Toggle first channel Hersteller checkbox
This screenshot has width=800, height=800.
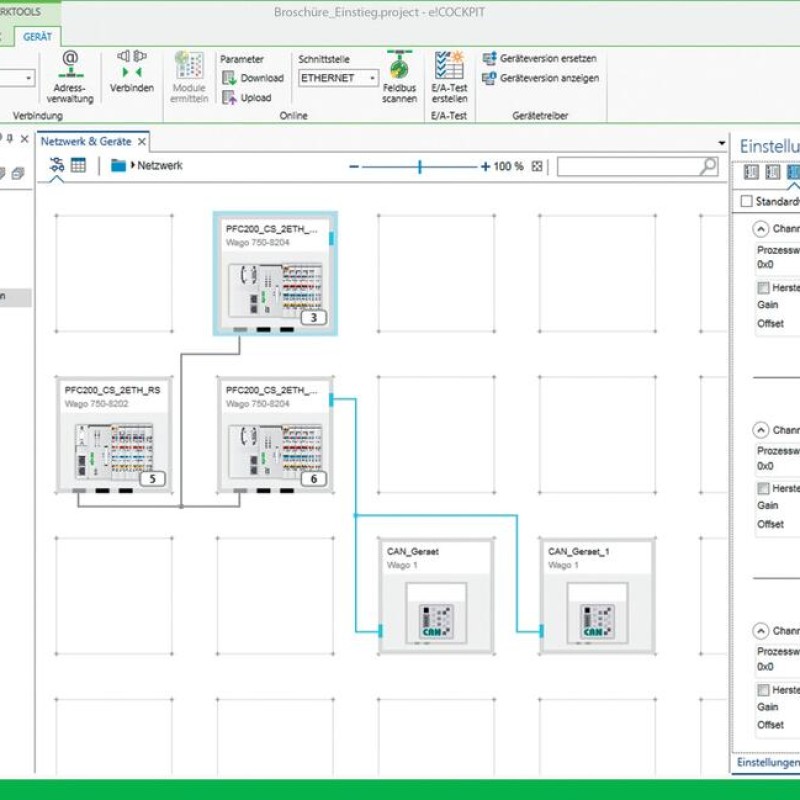[763, 288]
